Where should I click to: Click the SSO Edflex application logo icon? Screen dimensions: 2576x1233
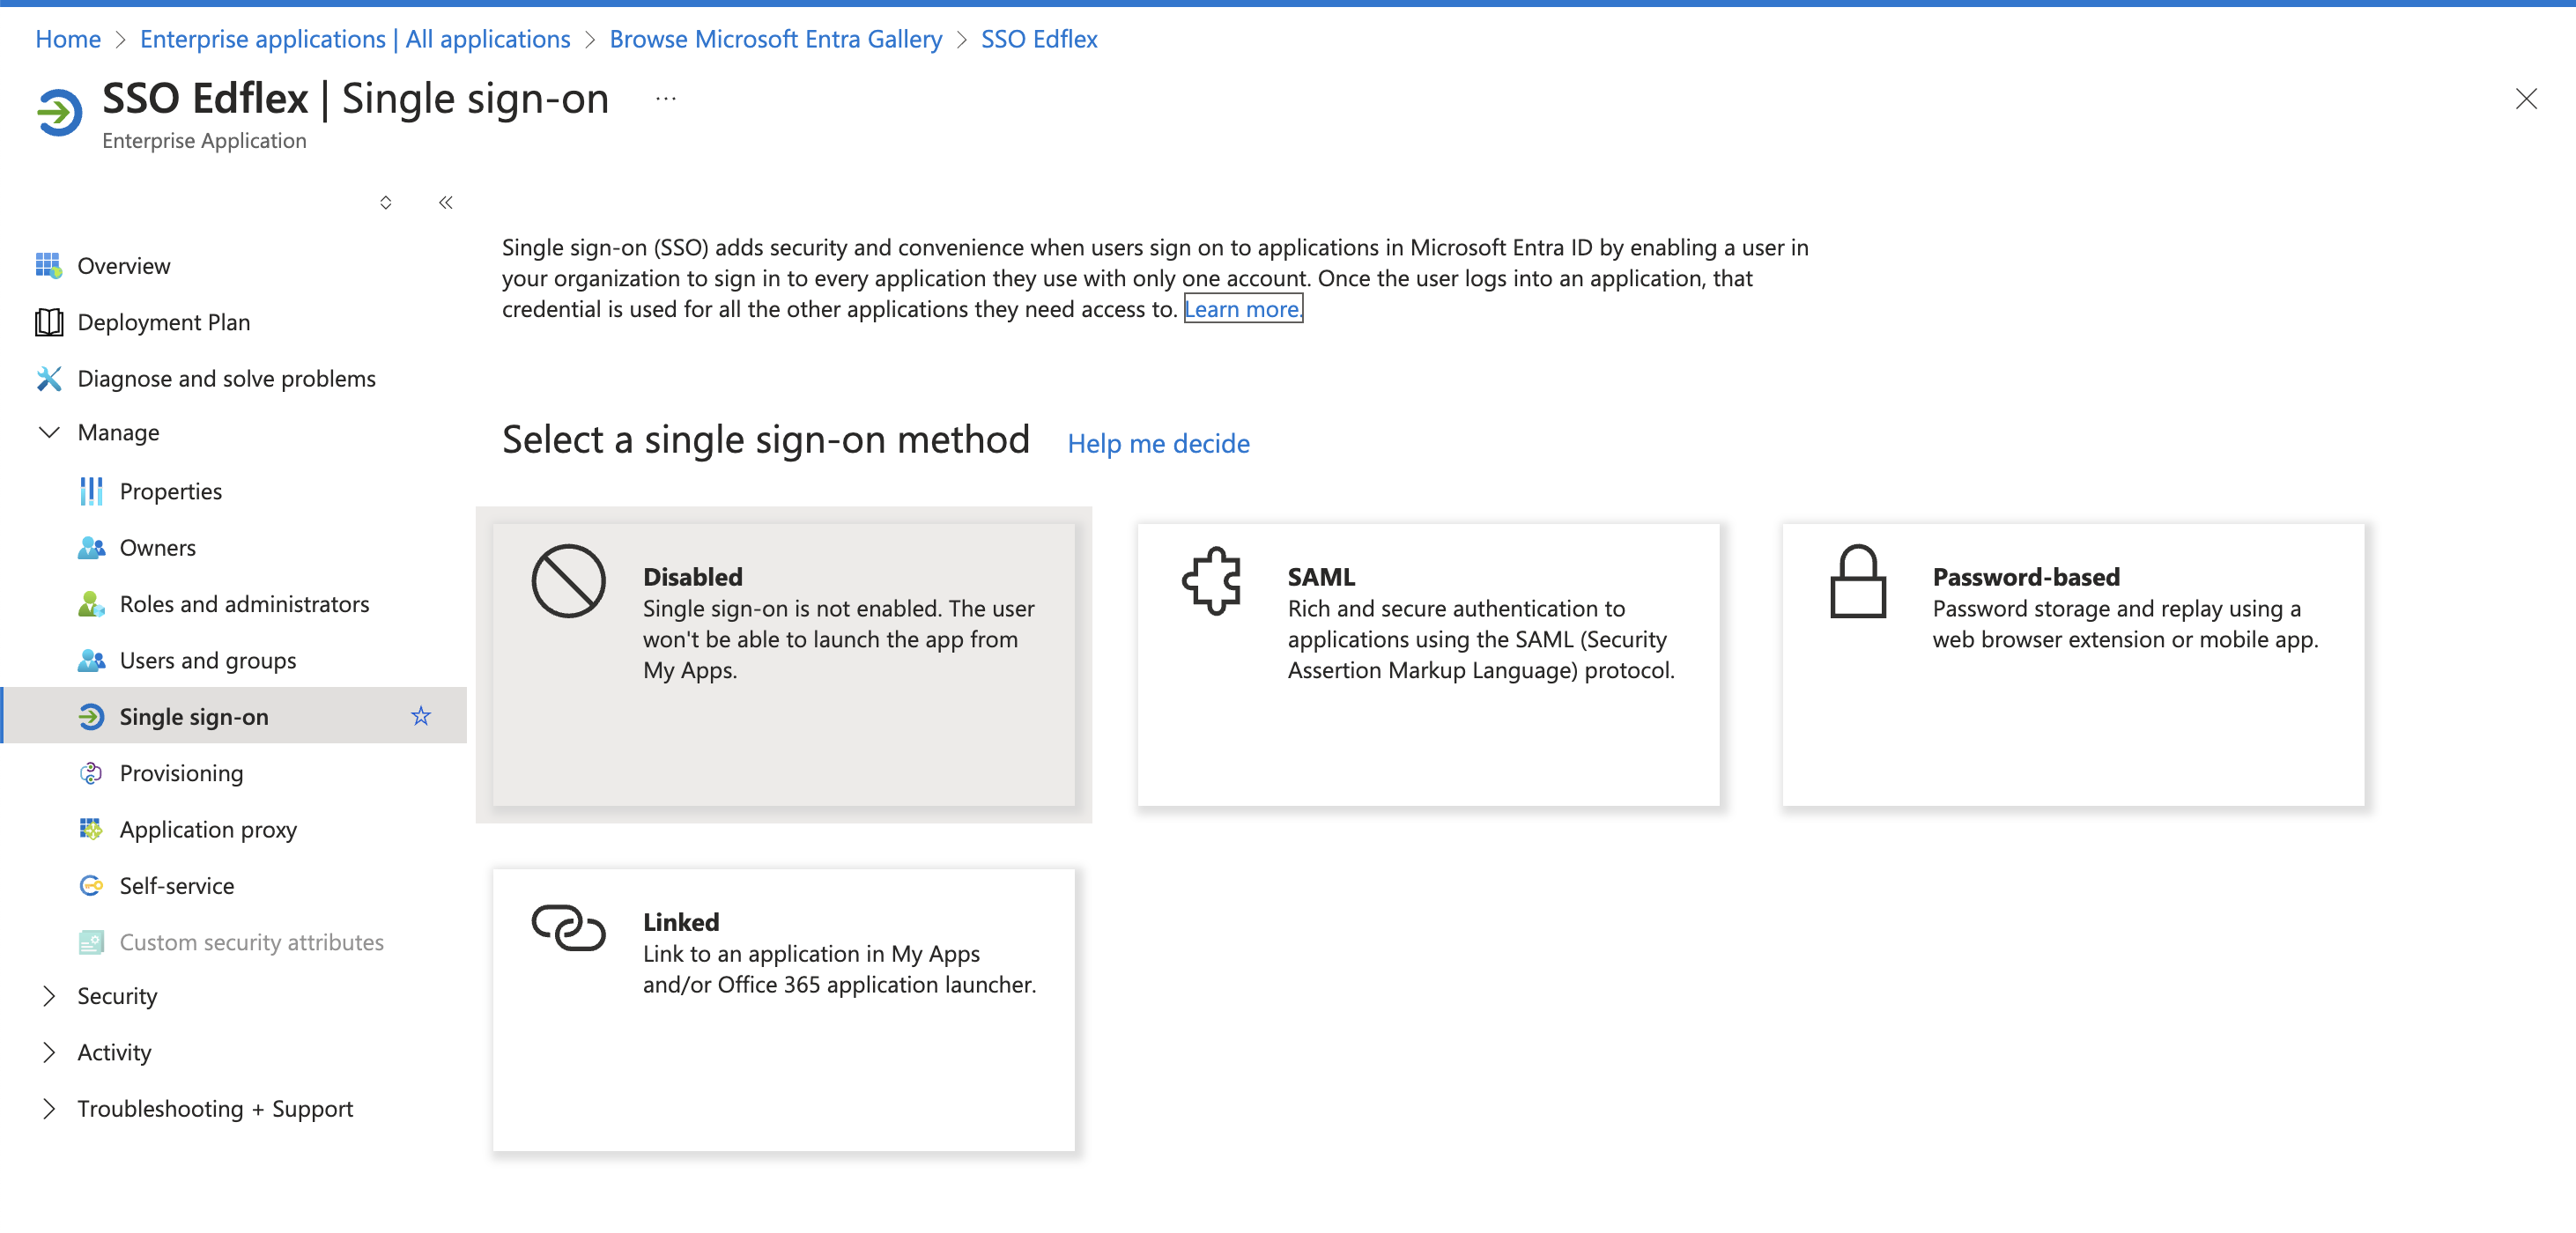(59, 112)
